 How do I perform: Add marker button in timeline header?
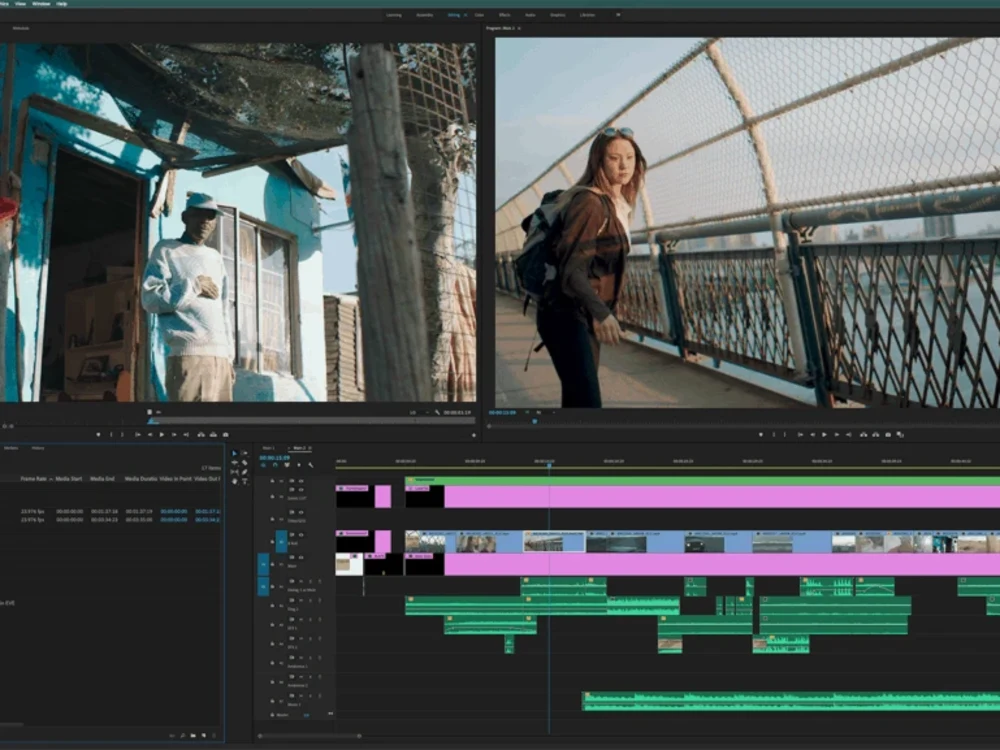point(298,464)
